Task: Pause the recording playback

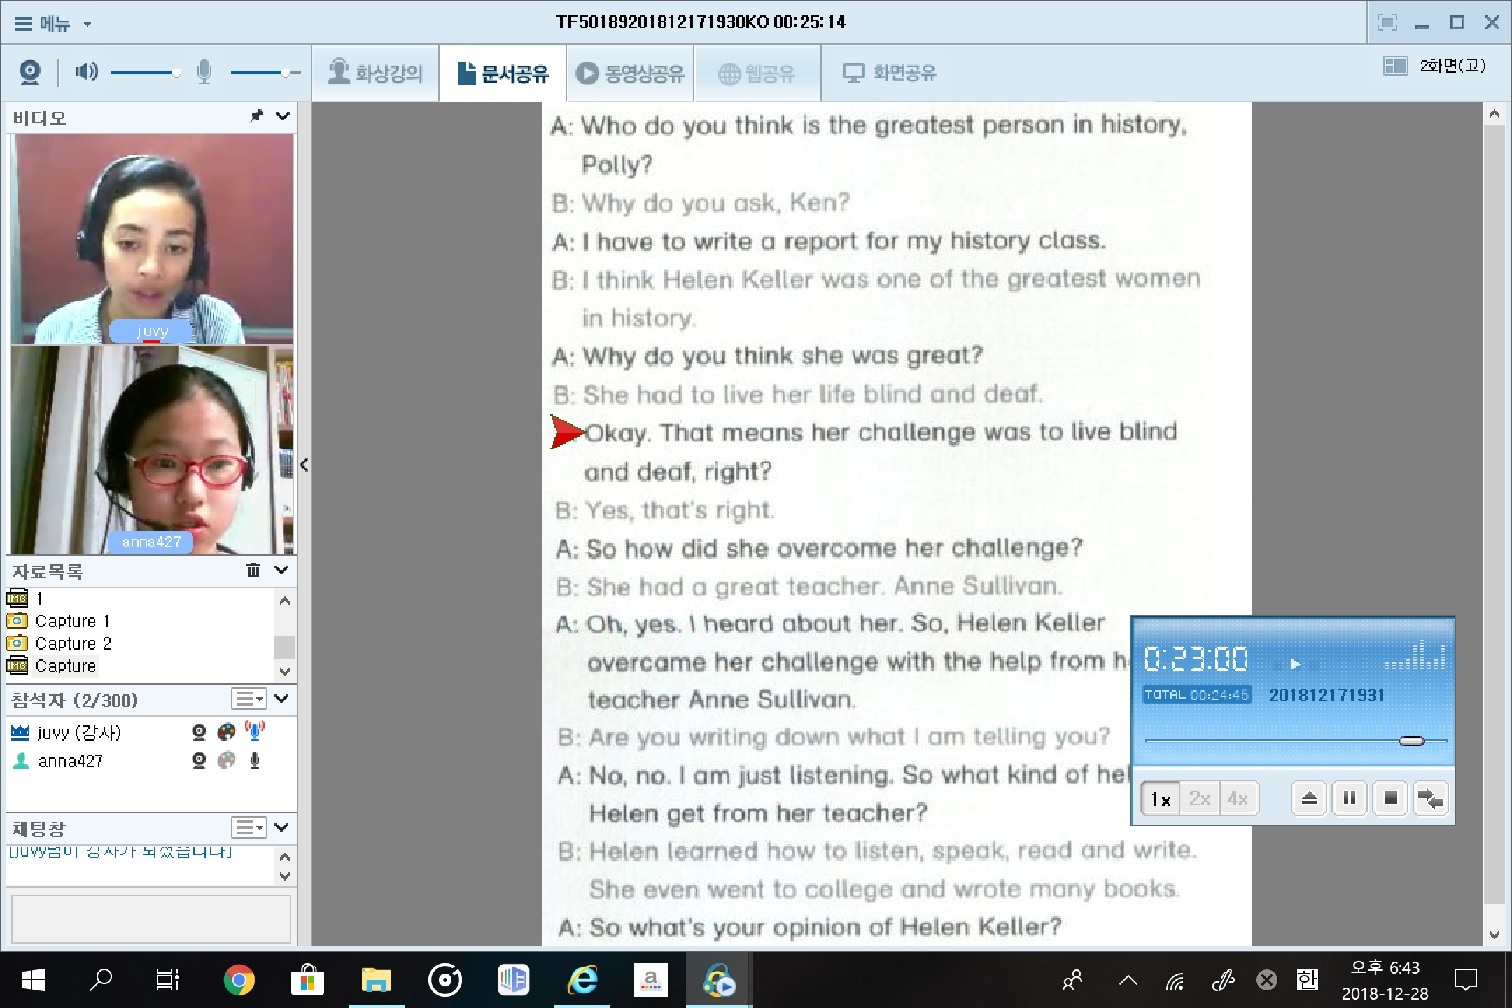Action: click(x=1349, y=798)
